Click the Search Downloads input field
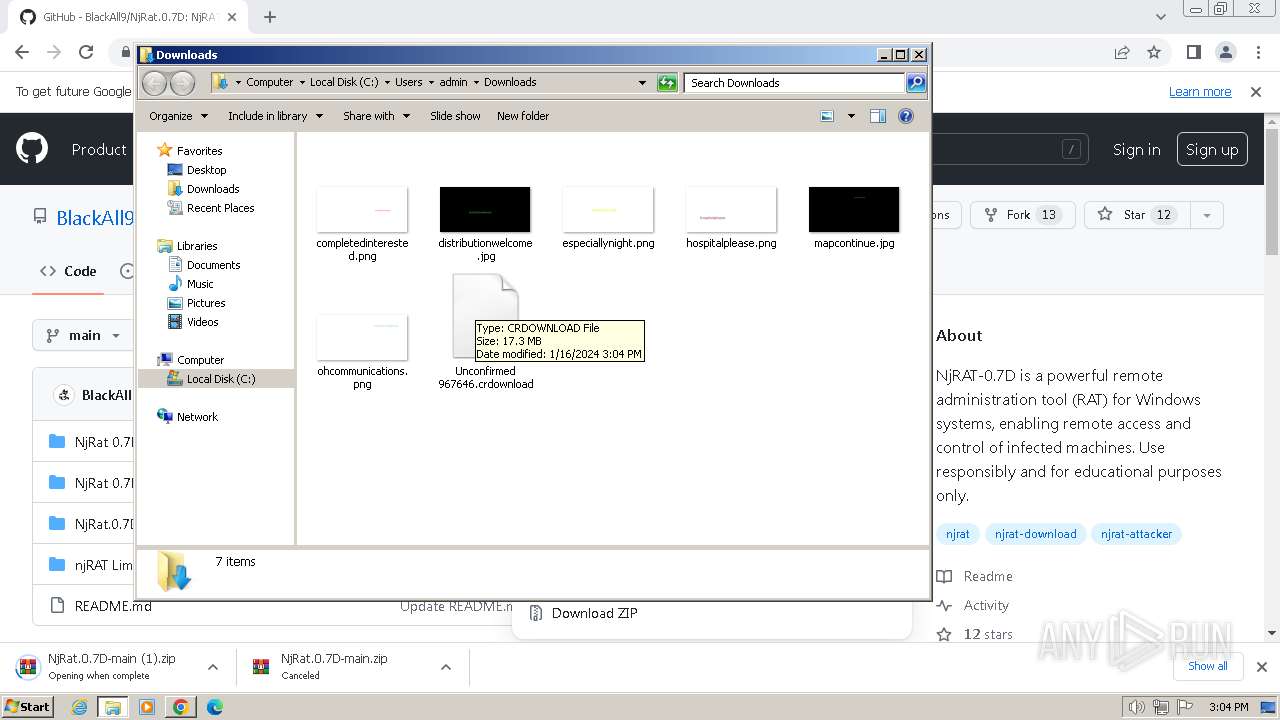1280x720 pixels. [795, 83]
